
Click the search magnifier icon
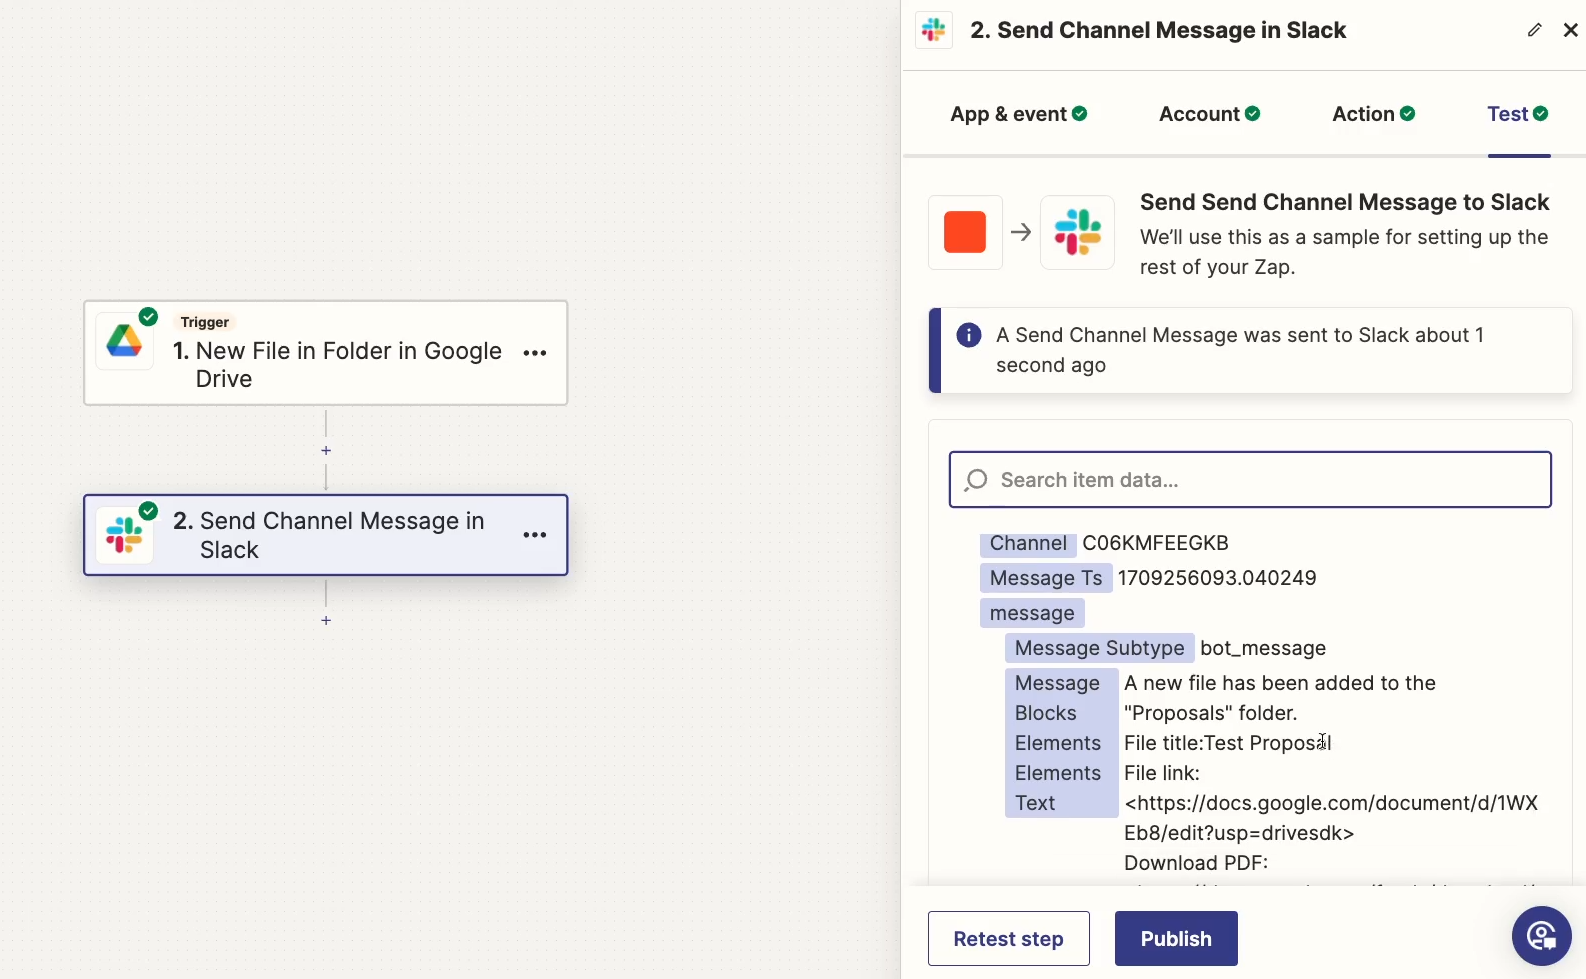[x=976, y=480]
